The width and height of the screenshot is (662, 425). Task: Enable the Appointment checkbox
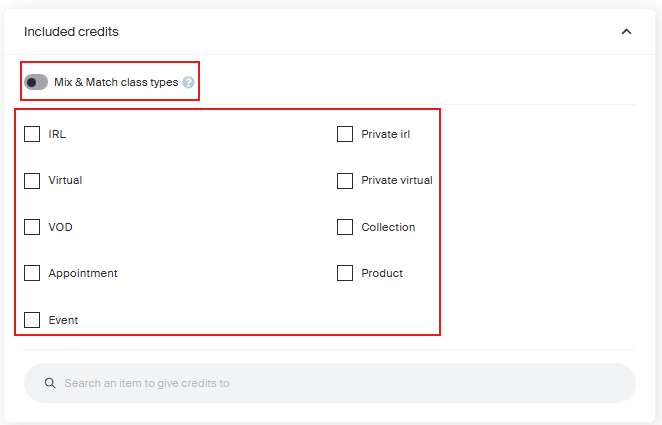pos(32,273)
